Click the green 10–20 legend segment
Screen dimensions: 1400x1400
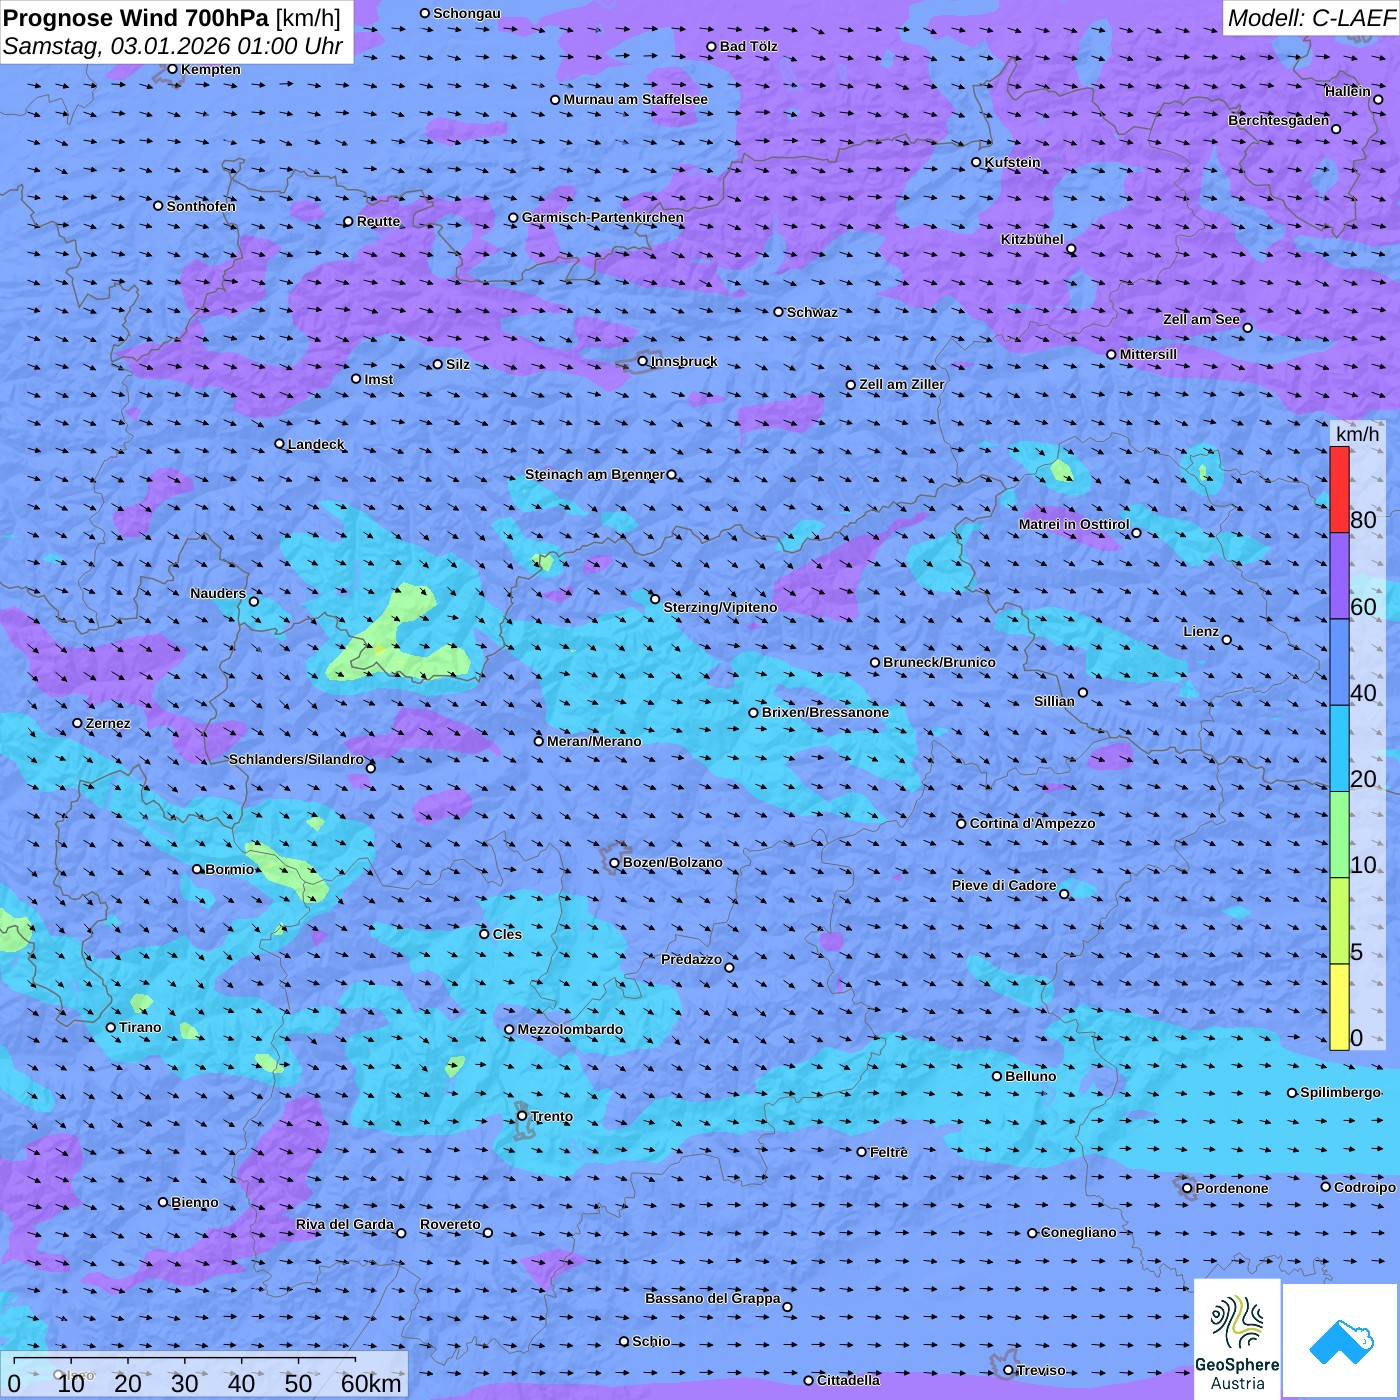coord(1339,835)
